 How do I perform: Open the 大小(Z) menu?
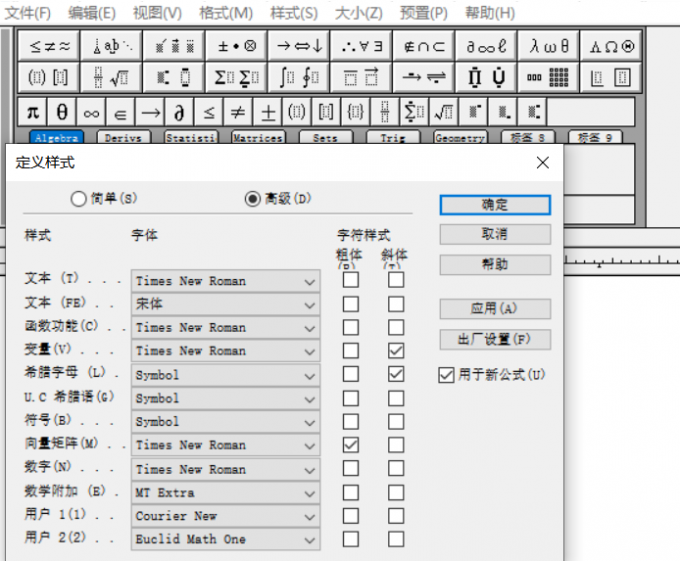[359, 13]
